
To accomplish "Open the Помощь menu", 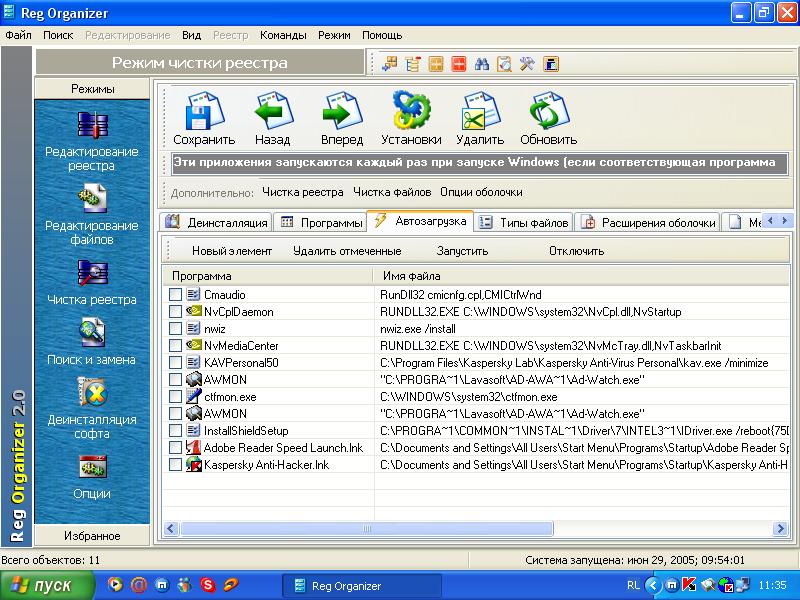I will point(382,35).
